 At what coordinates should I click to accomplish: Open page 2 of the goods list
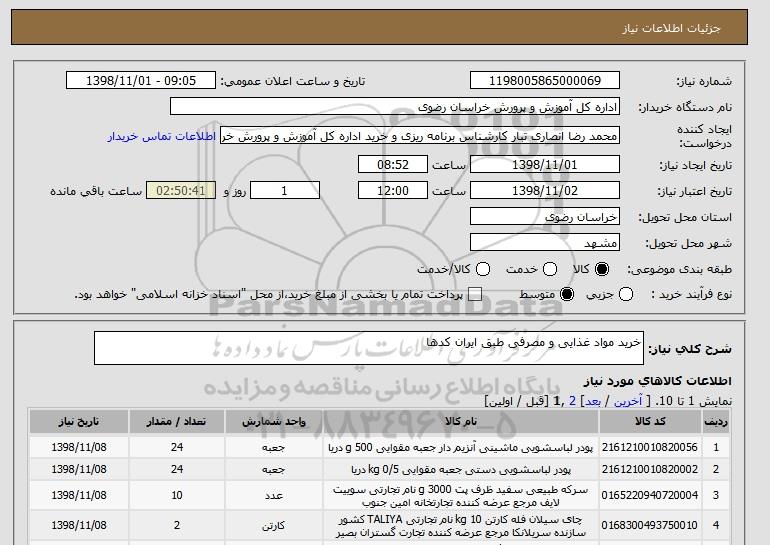coord(573,401)
